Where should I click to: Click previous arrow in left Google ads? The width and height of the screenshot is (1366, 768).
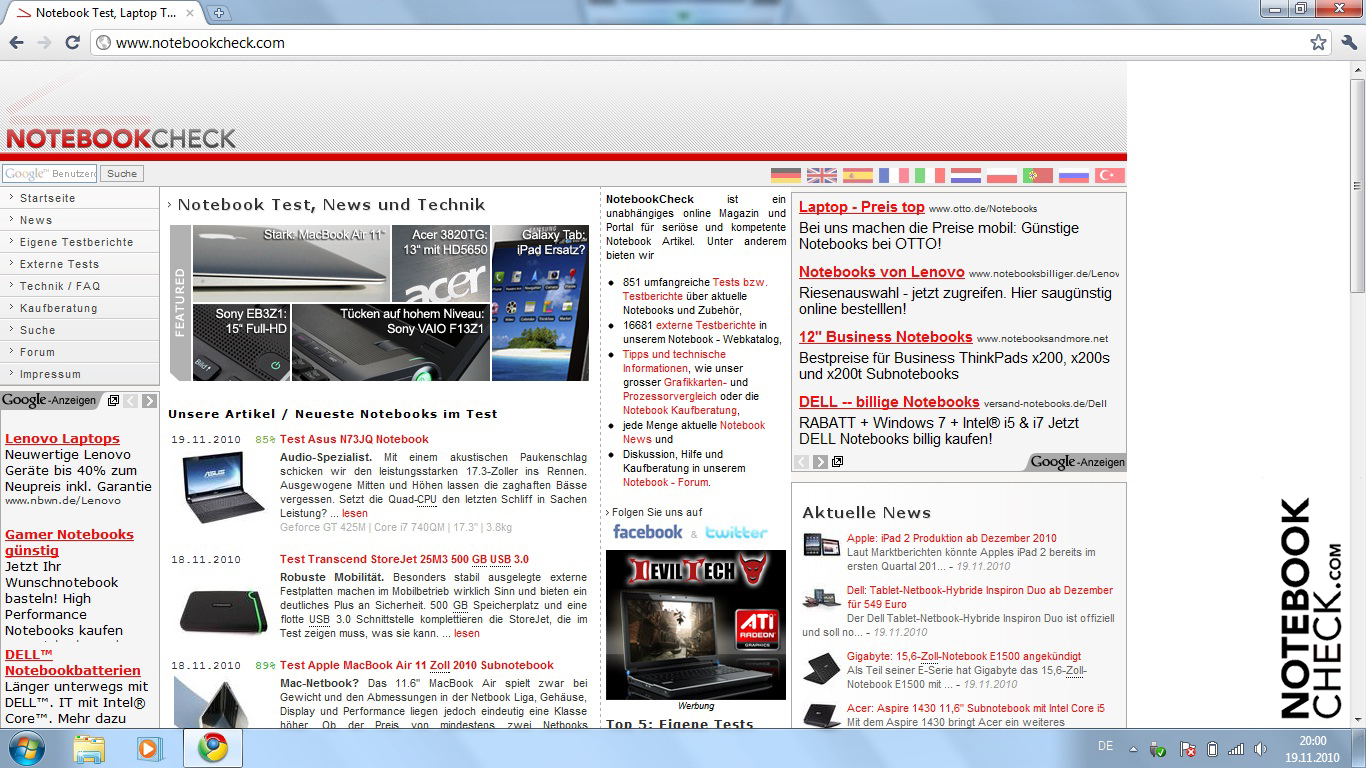tap(130, 401)
